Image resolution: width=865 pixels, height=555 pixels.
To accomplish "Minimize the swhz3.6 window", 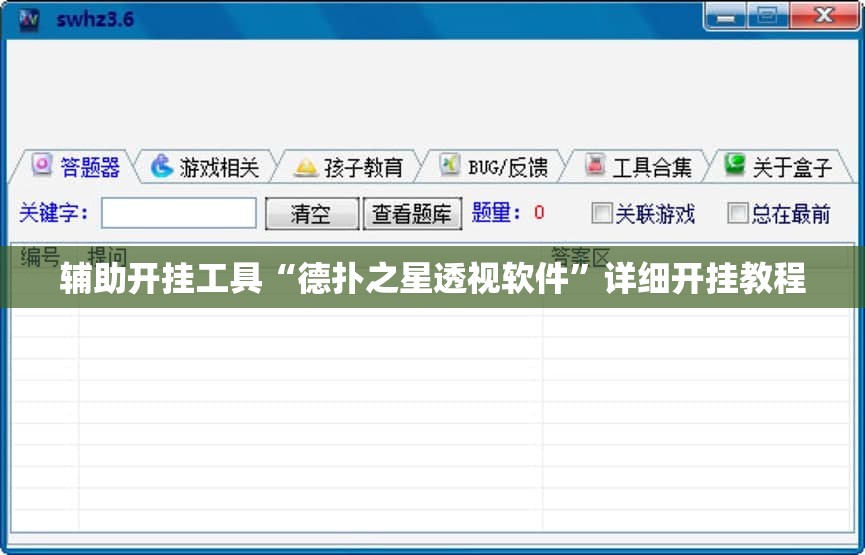I will [726, 16].
